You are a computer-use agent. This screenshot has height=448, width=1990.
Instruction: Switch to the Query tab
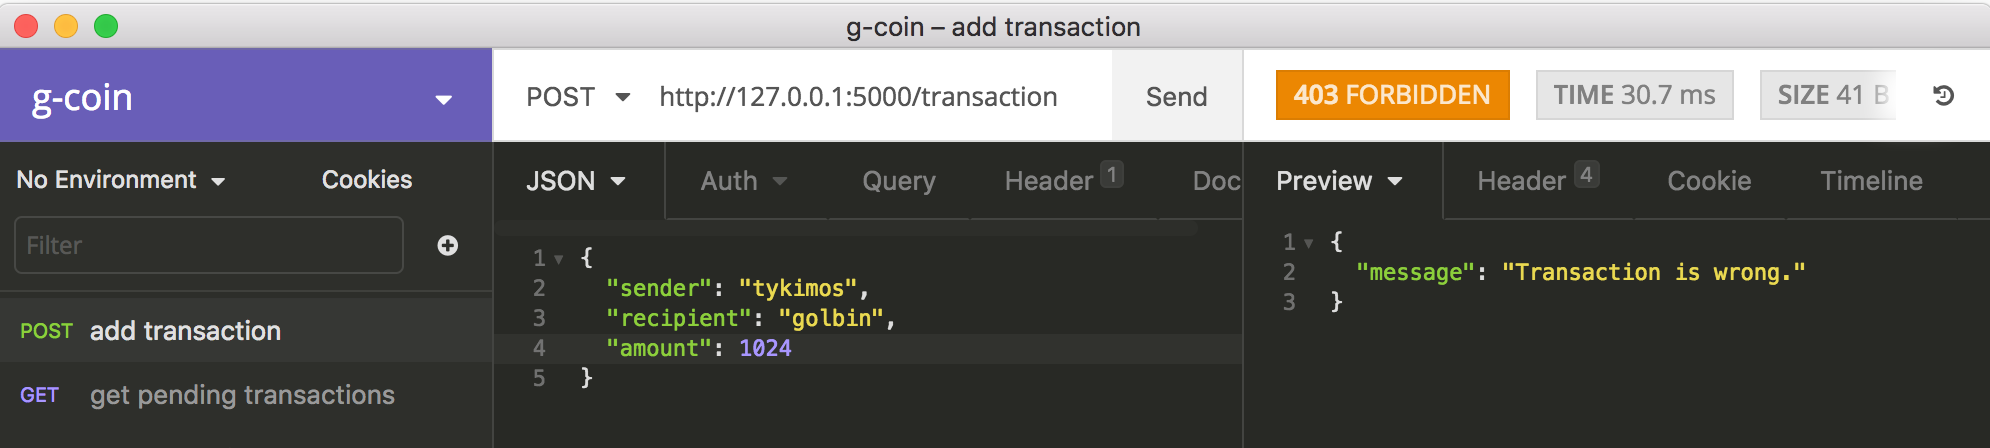point(899,181)
